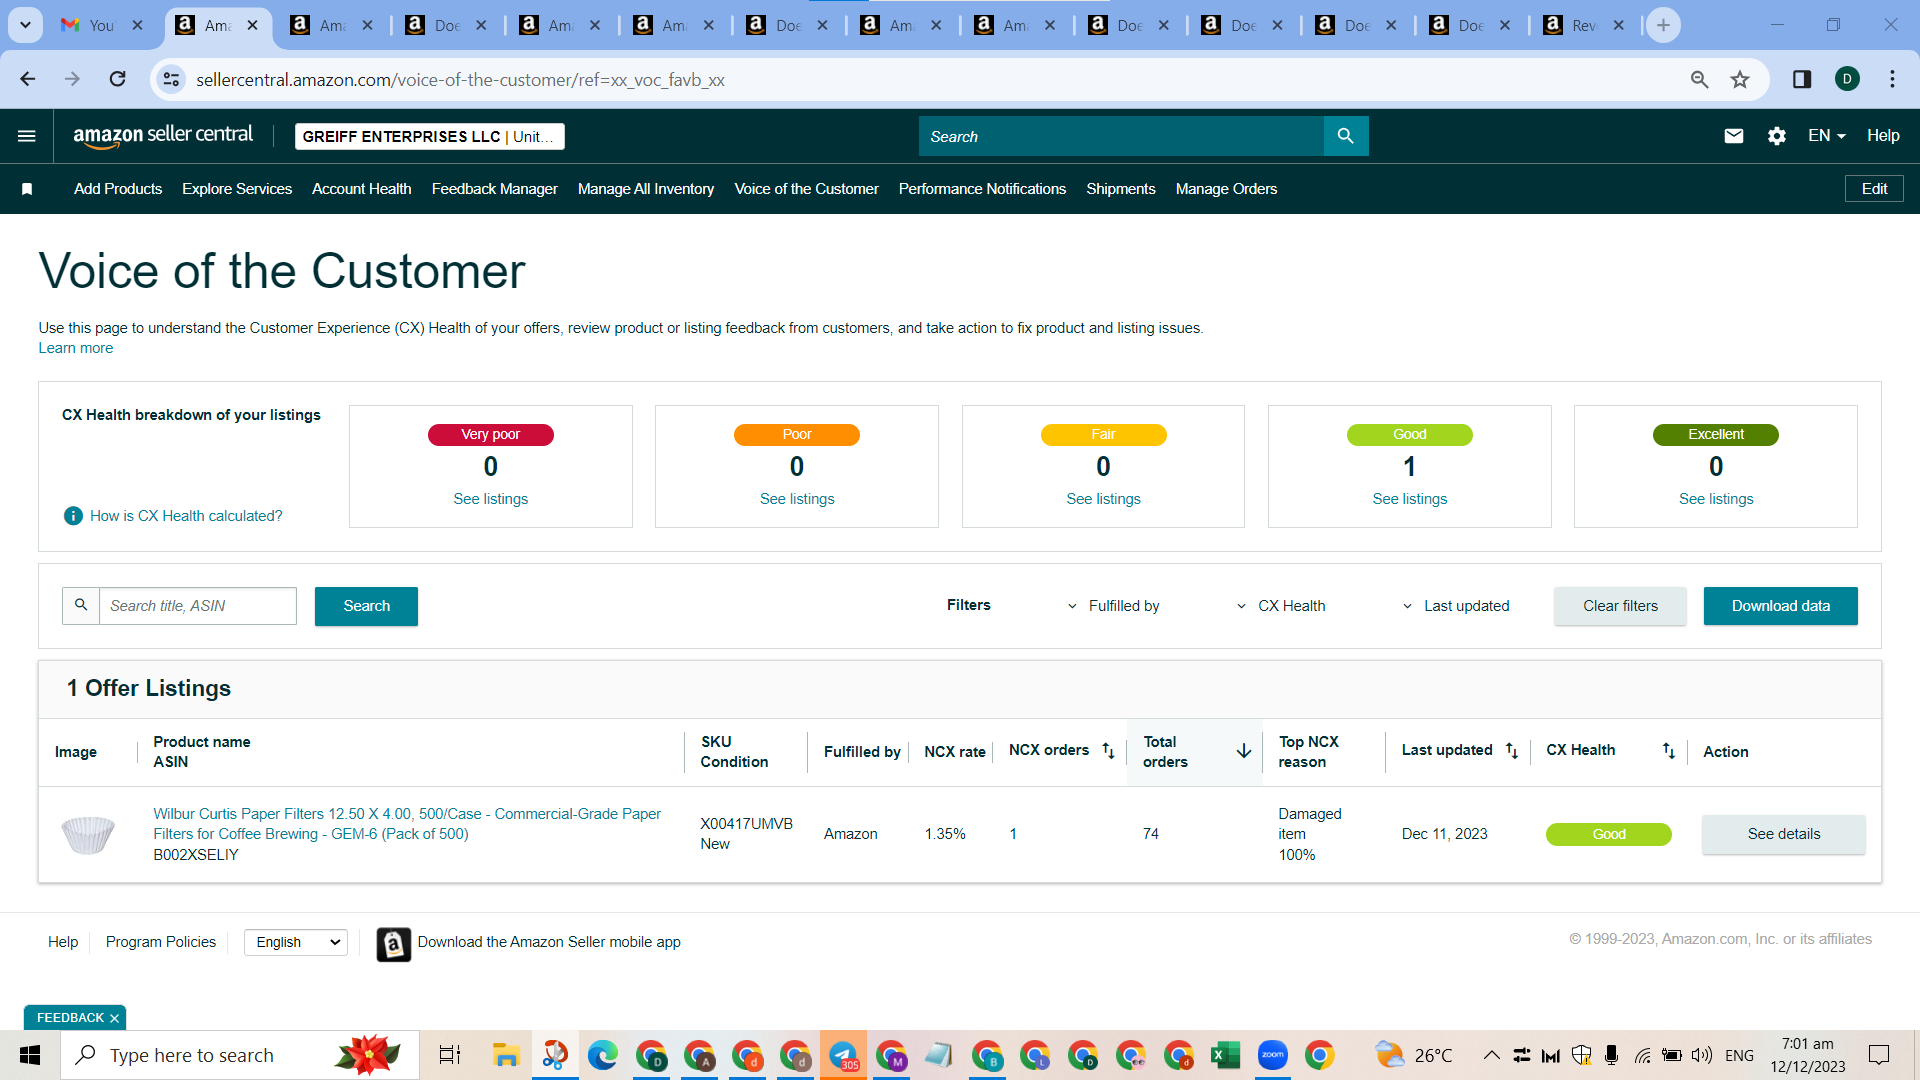Click the coffee filter product thumbnail

[88, 834]
